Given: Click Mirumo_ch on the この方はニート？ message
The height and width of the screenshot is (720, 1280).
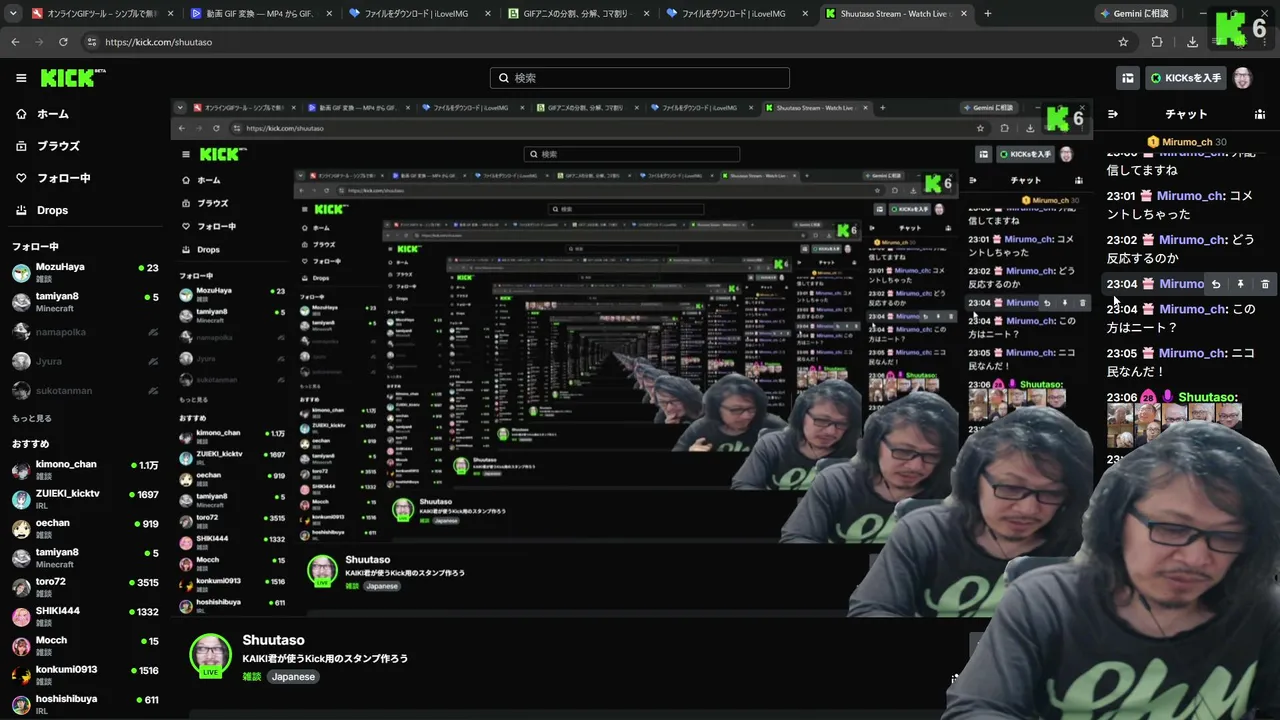Looking at the screenshot, I should coord(1192,309).
